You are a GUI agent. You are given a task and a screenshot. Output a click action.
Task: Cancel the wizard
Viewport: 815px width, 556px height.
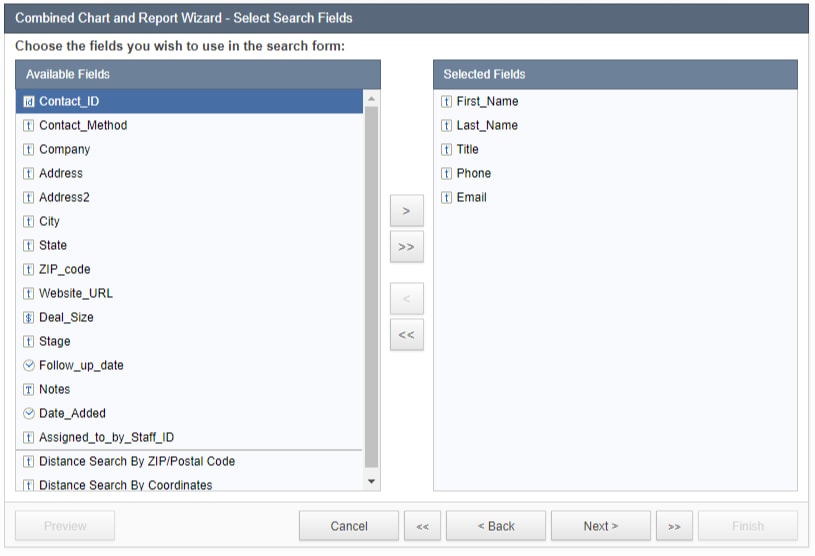click(349, 526)
